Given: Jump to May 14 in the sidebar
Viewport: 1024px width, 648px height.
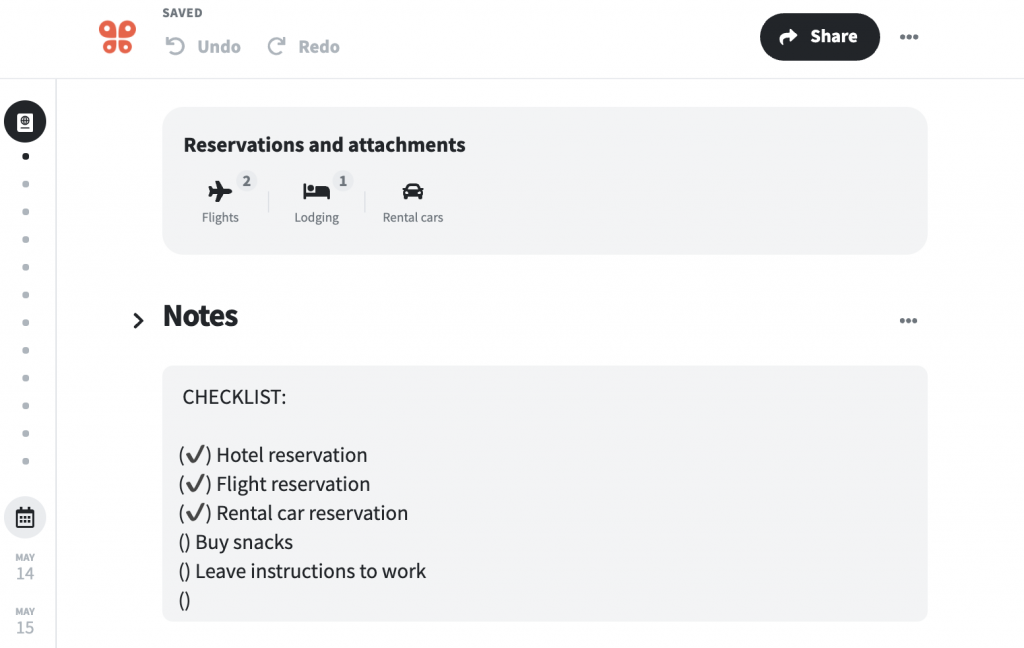Looking at the screenshot, I should 25,567.
